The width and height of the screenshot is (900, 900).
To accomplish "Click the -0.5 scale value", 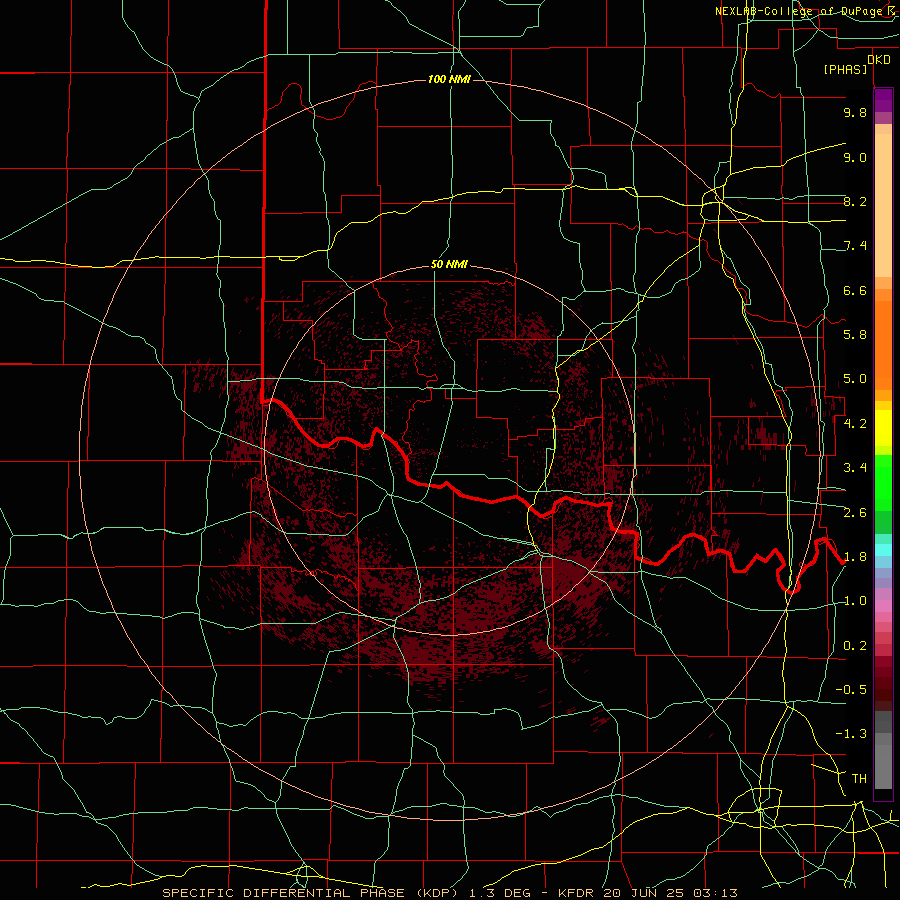I will tap(851, 690).
